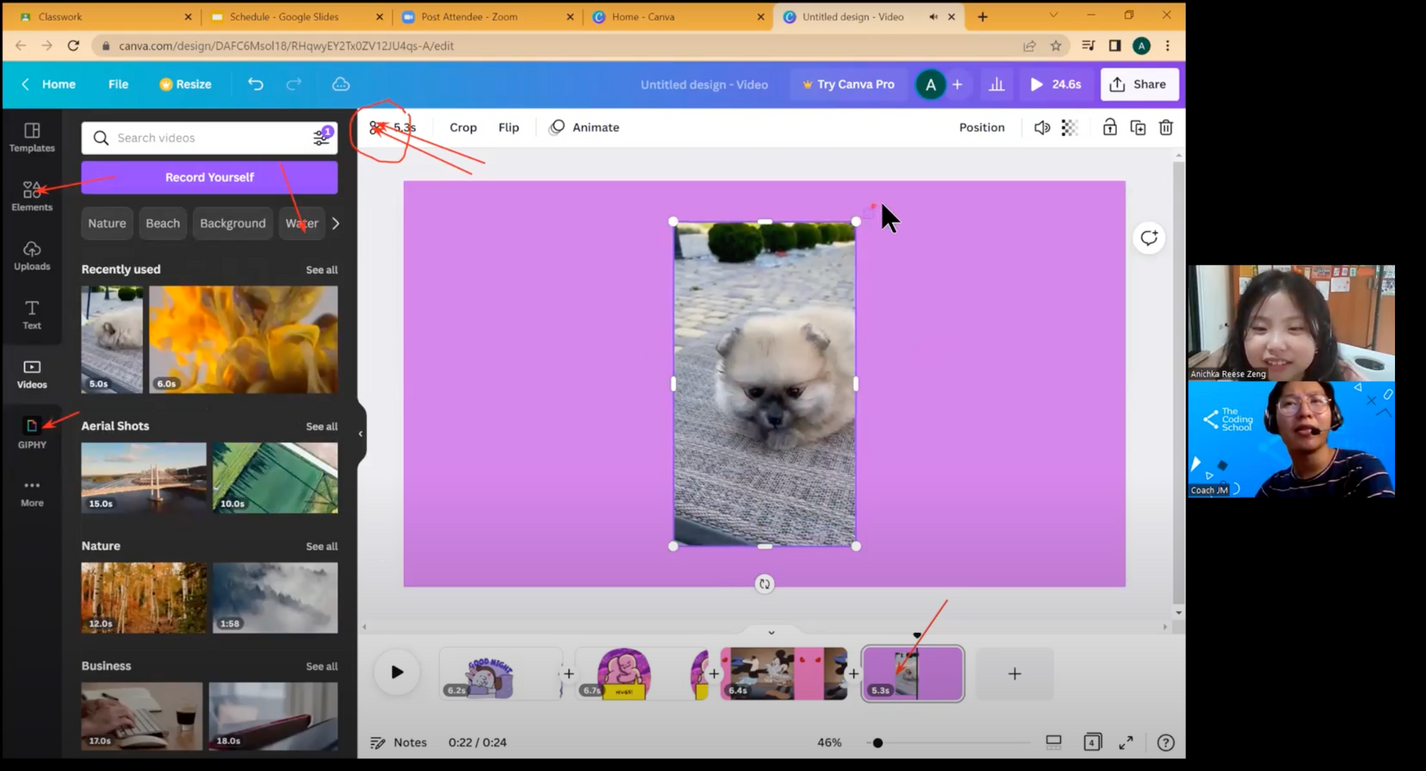Mute the video using the speaker icon
The height and width of the screenshot is (771, 1426).
[x=1042, y=127]
